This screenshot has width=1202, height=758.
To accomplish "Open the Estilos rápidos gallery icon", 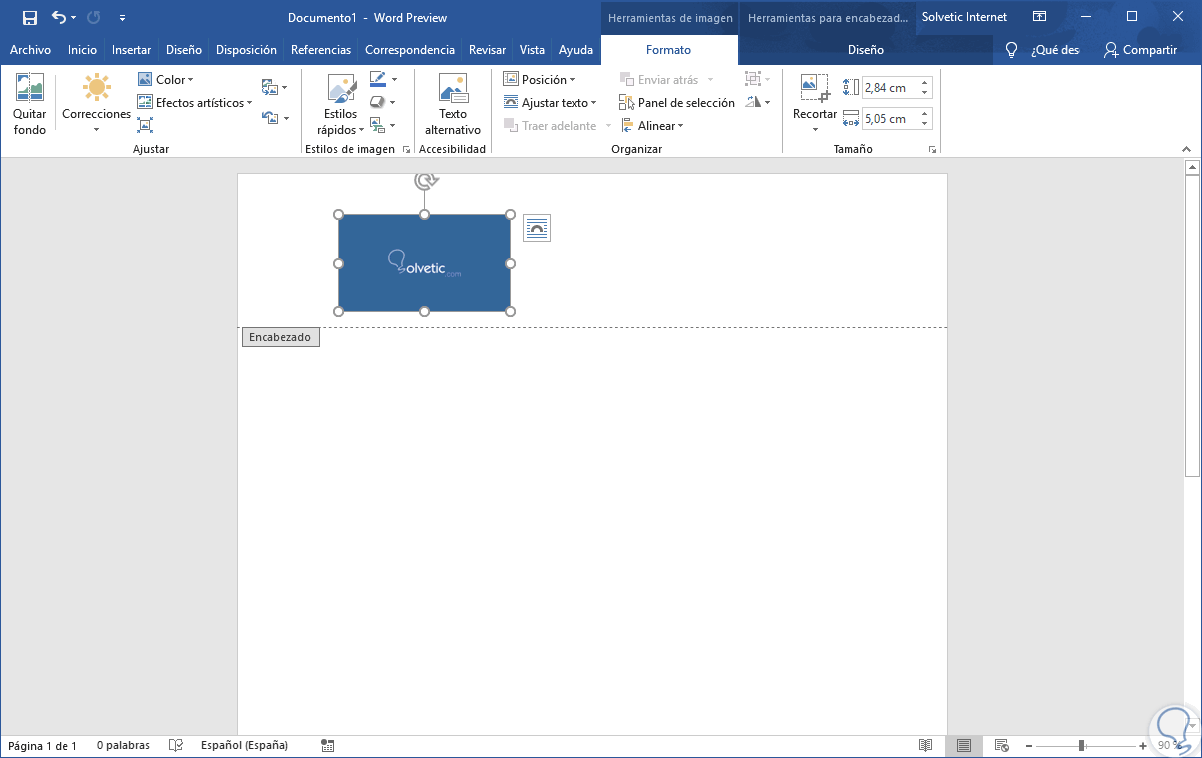I will click(342, 89).
